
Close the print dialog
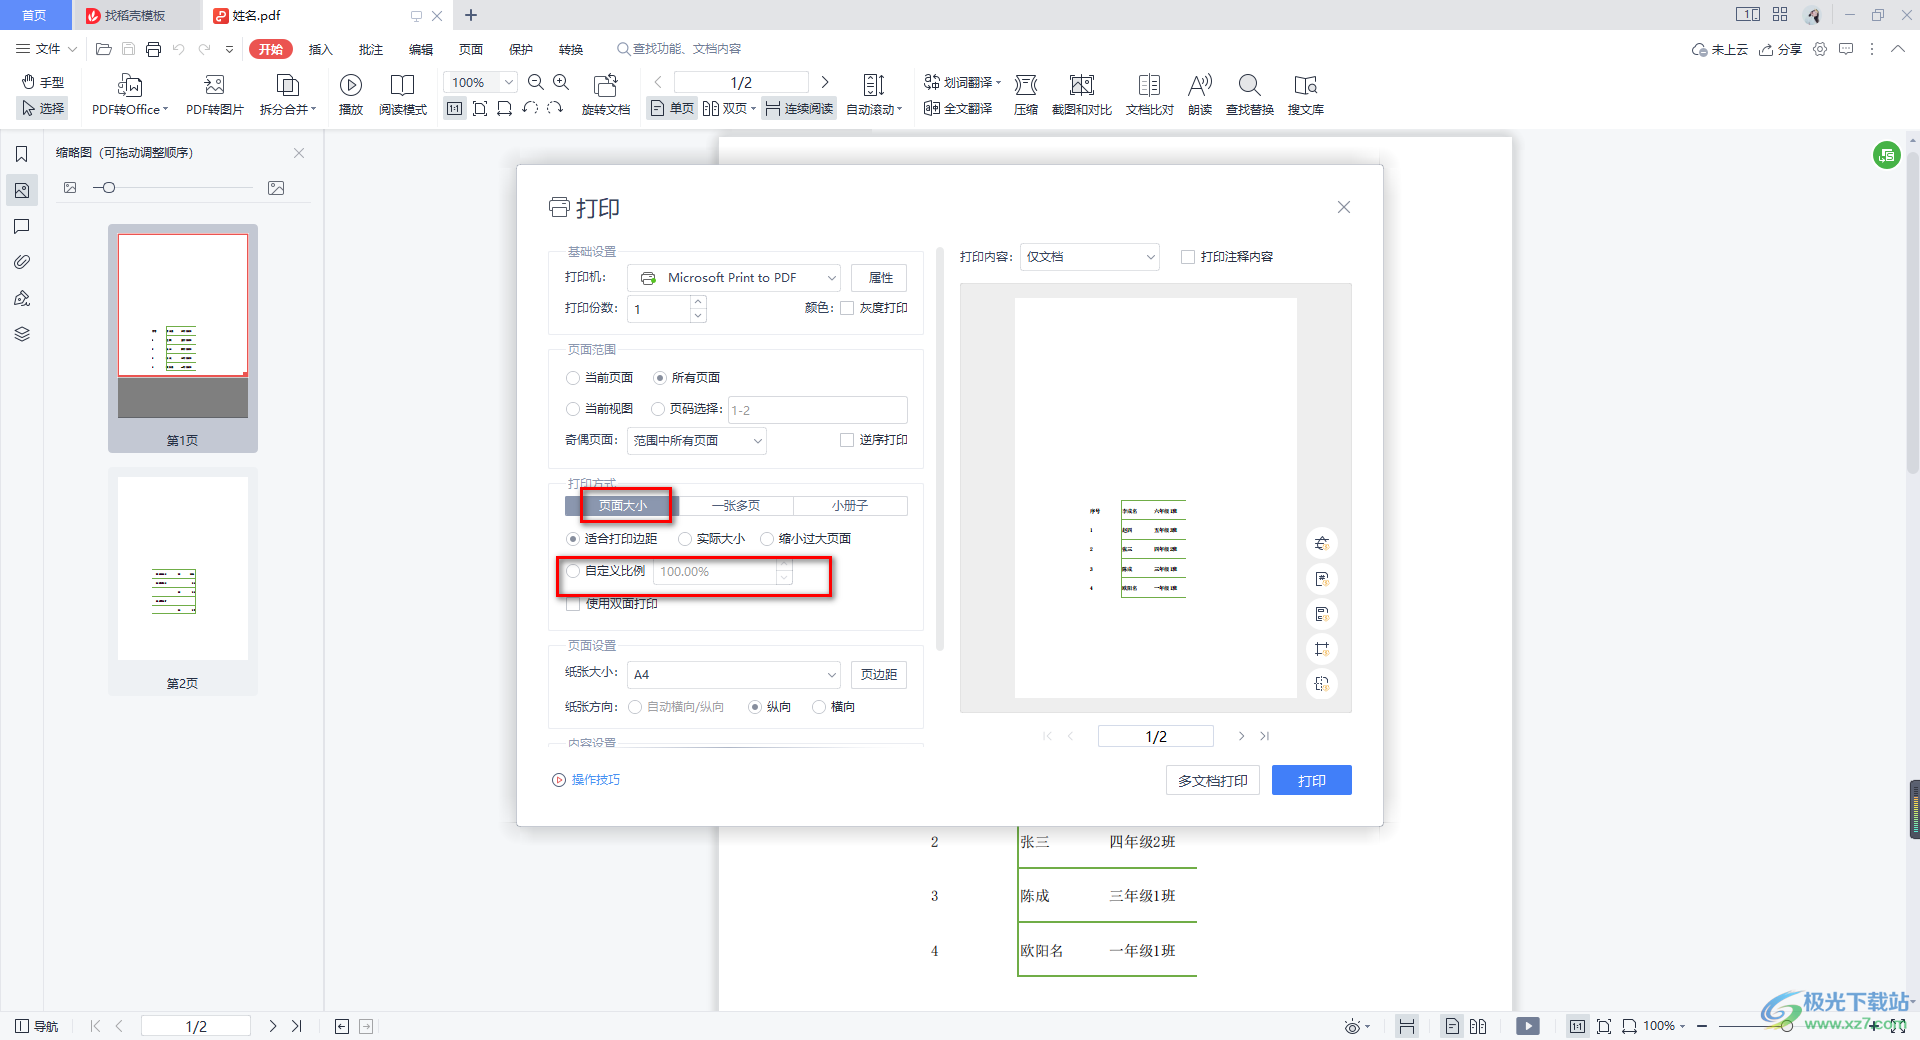[1344, 207]
